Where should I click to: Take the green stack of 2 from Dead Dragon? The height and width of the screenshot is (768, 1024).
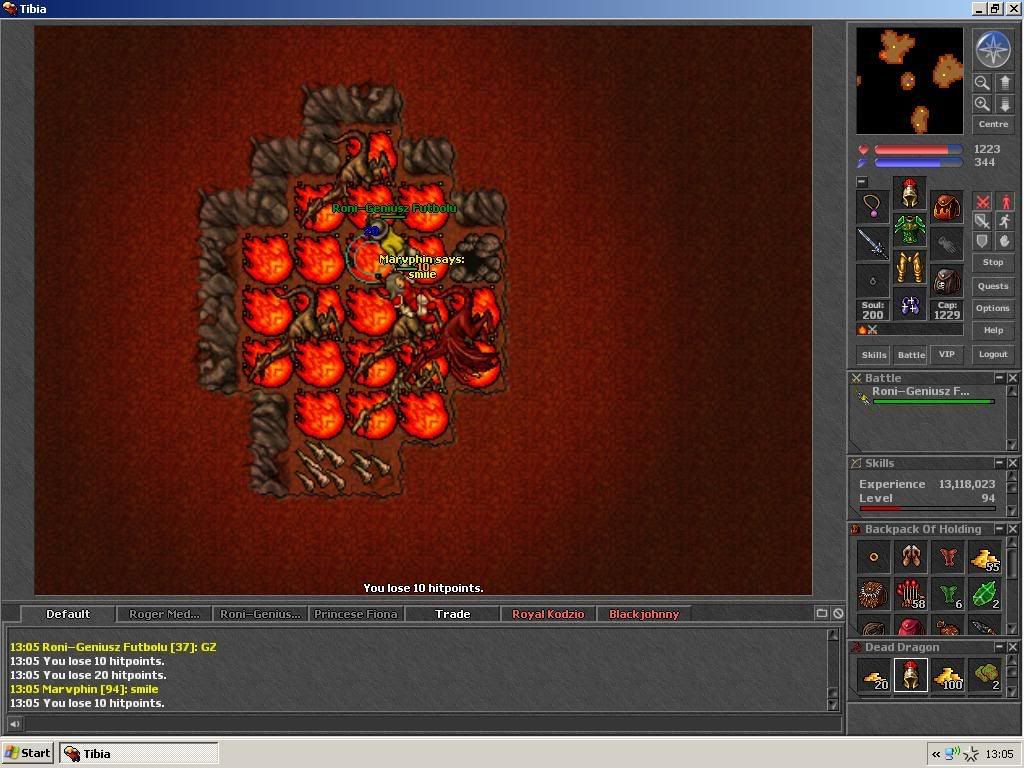pos(985,675)
